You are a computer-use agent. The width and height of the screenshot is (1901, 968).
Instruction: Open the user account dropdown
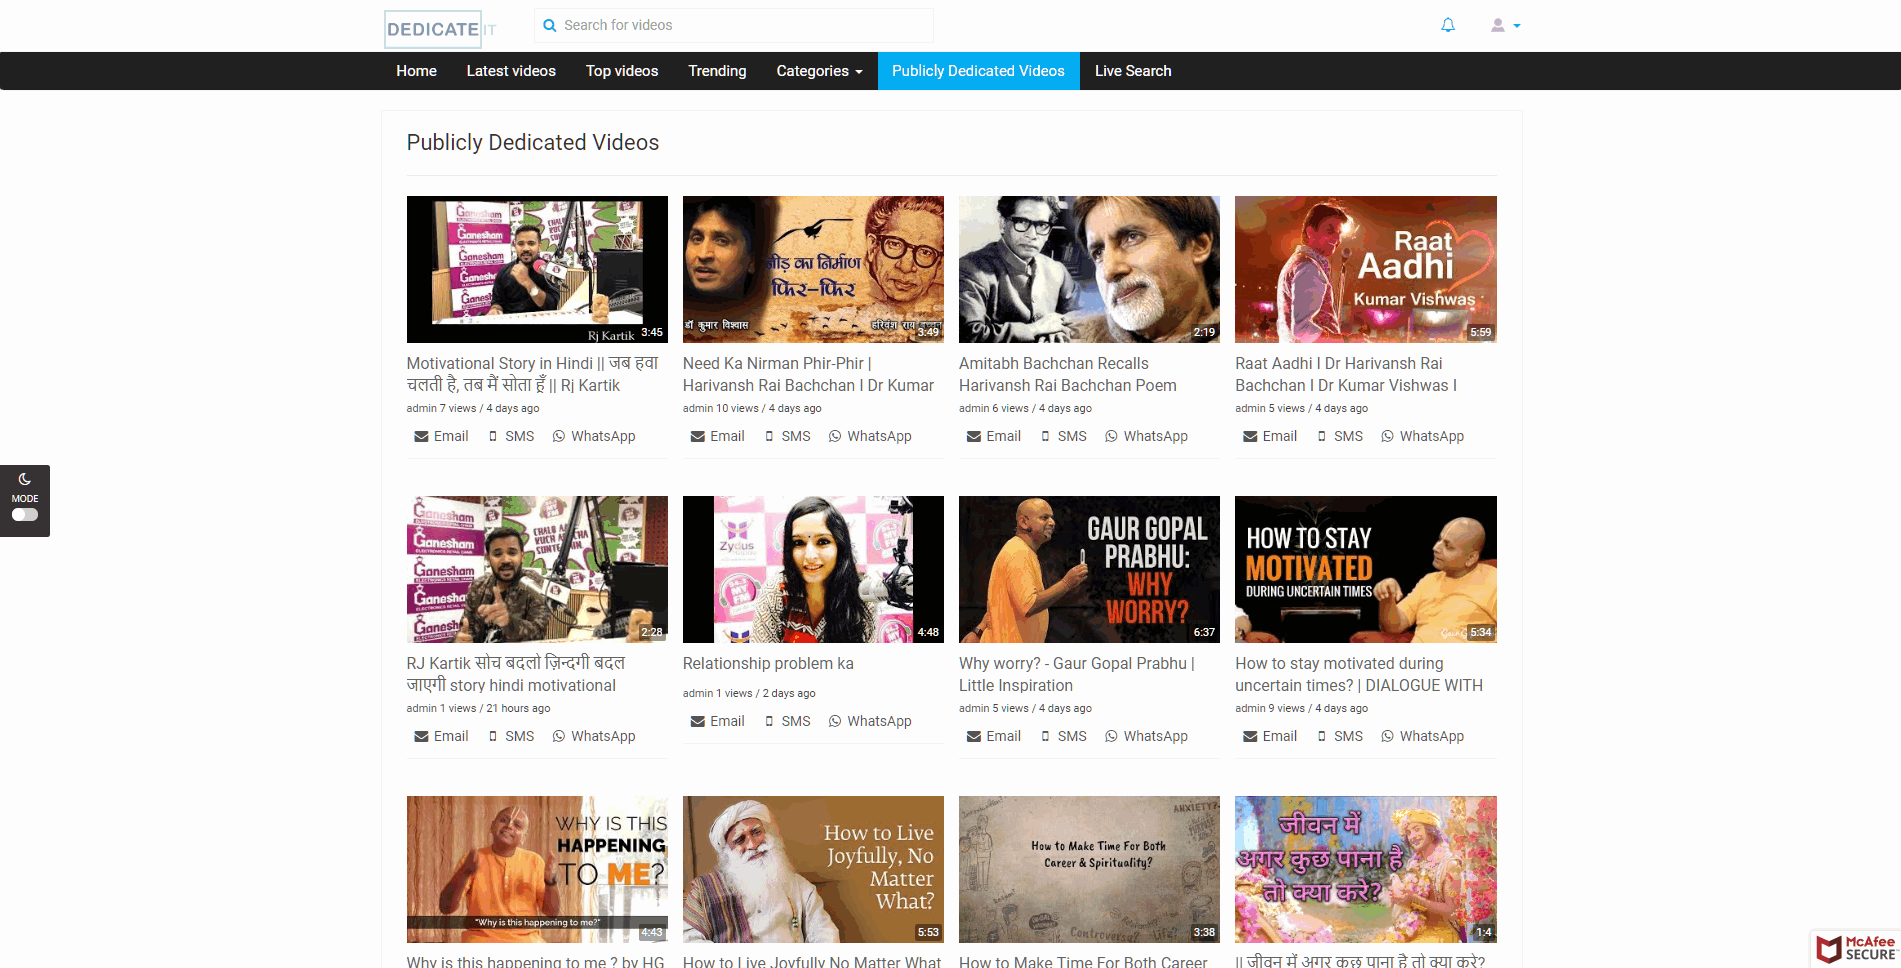point(1505,25)
